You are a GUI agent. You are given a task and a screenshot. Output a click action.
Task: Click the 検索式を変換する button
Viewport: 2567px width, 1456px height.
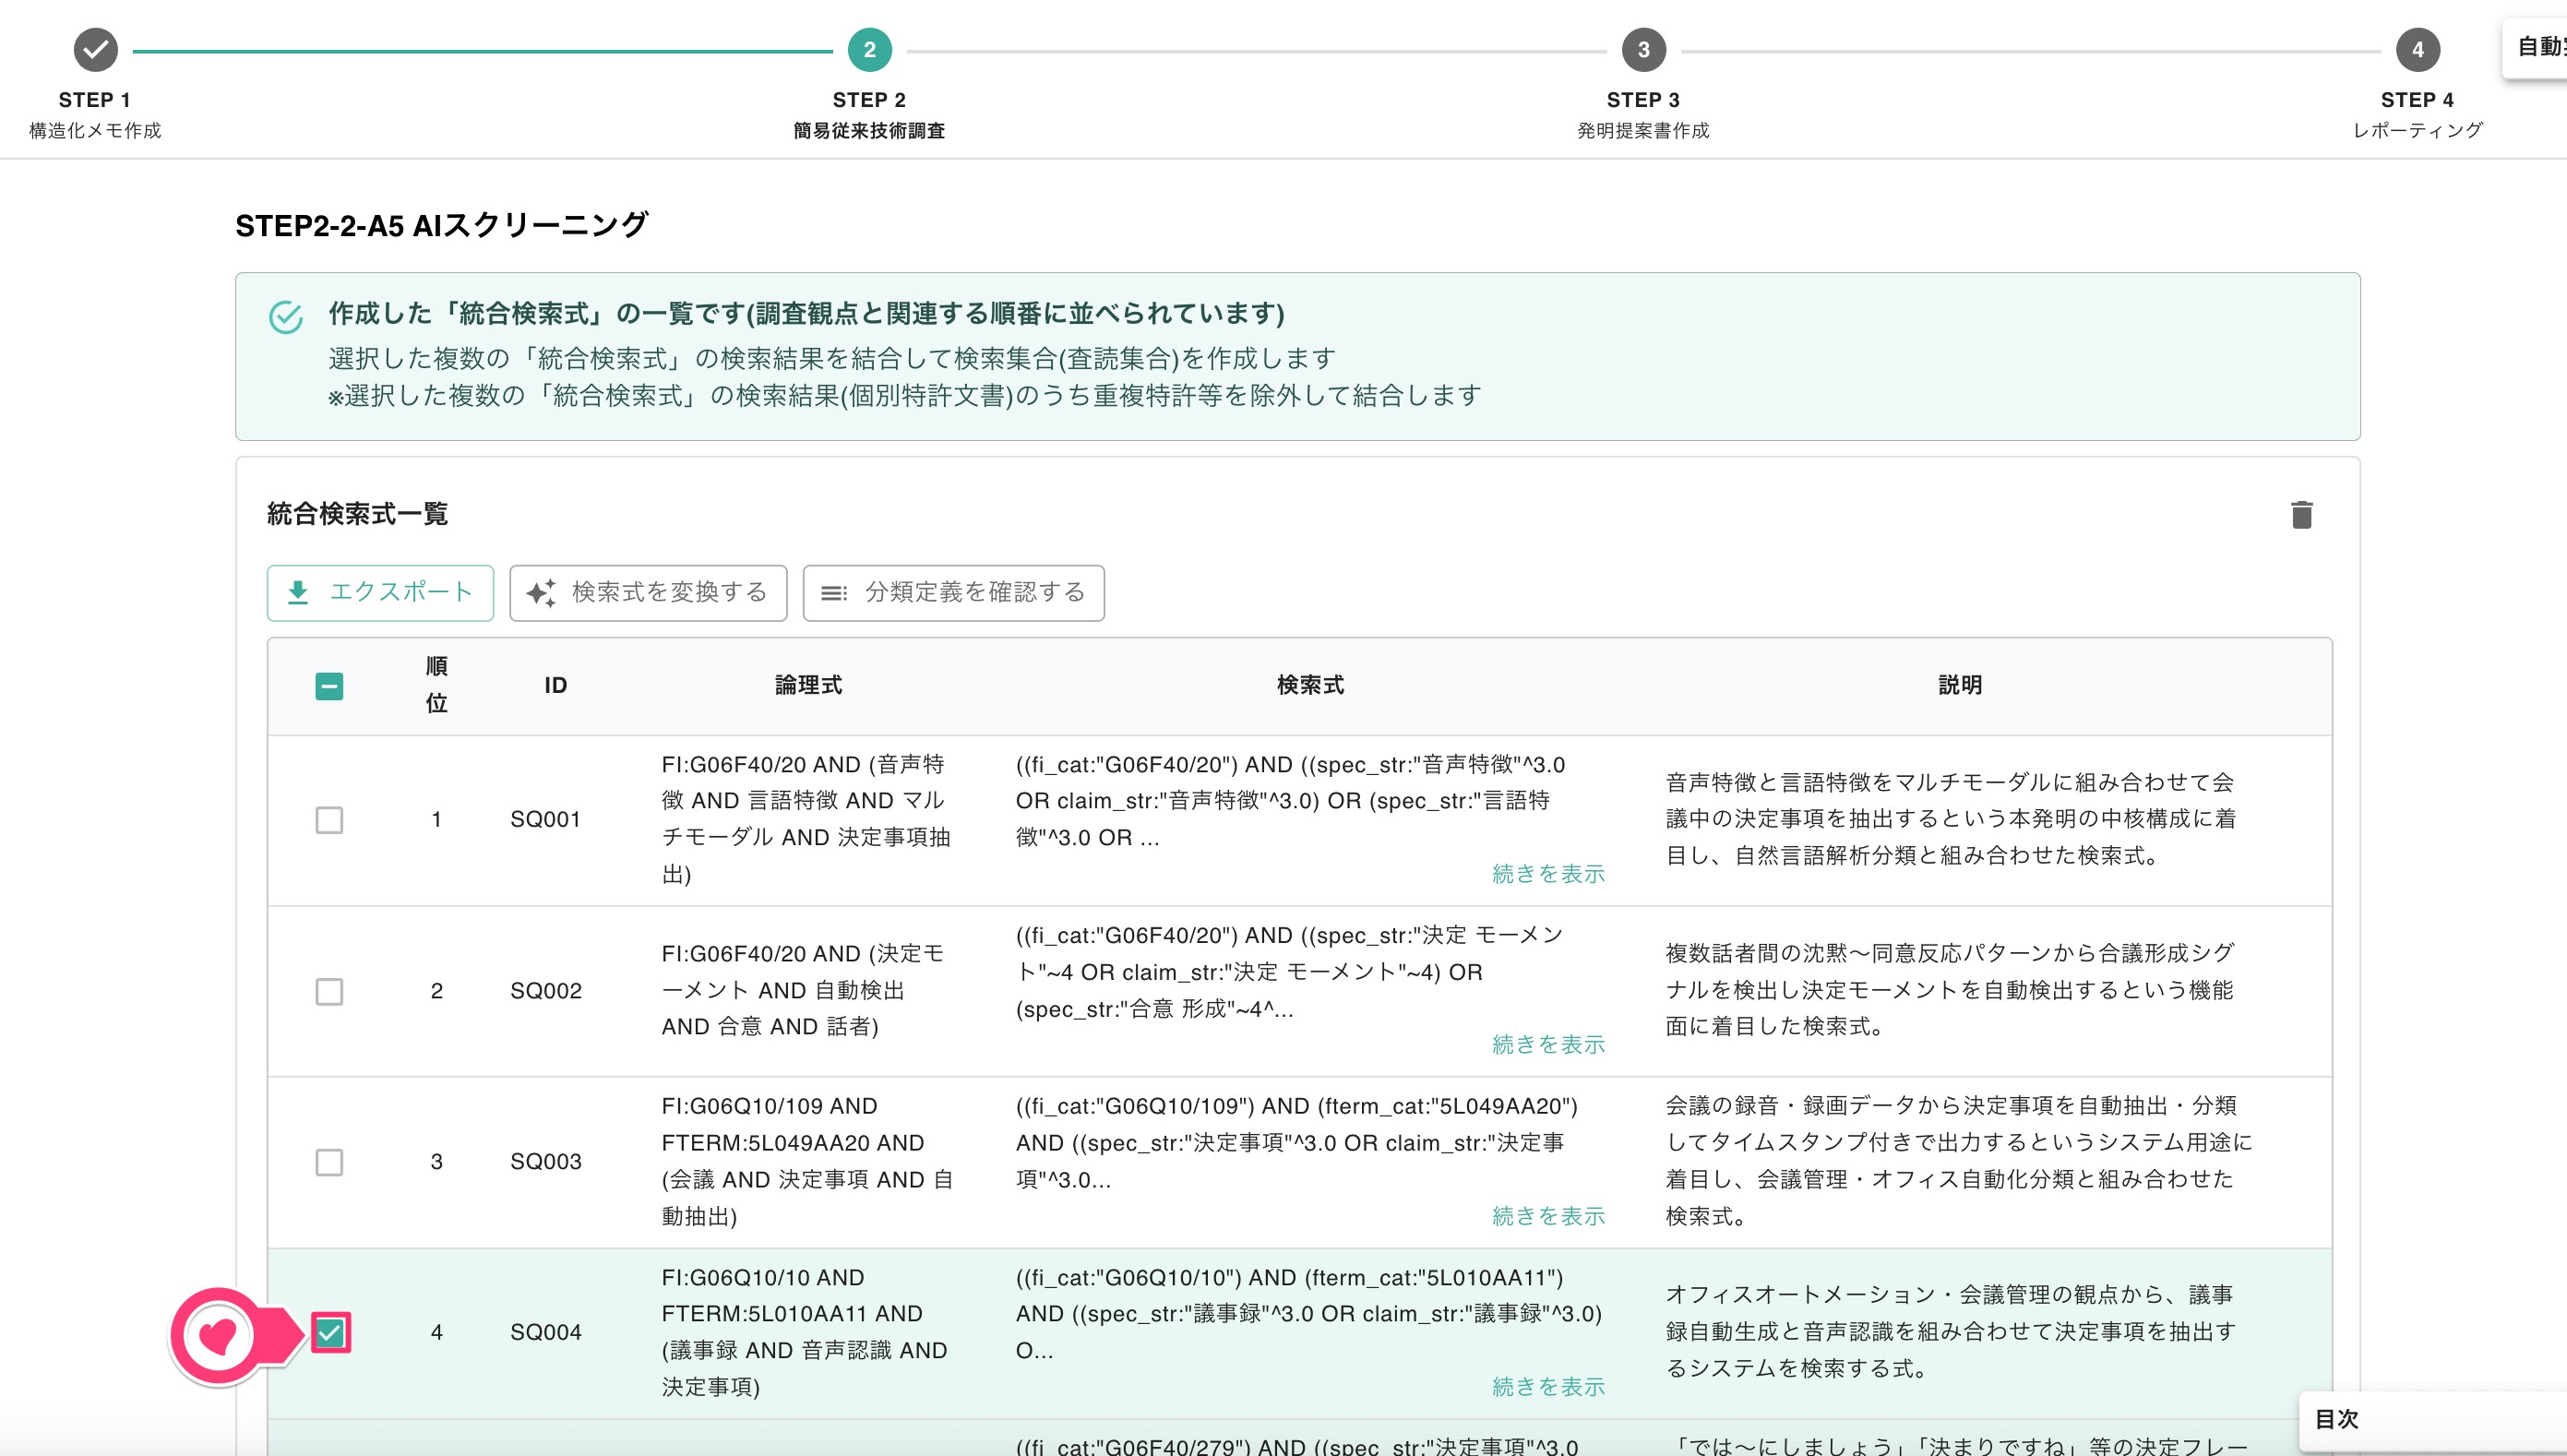648,593
